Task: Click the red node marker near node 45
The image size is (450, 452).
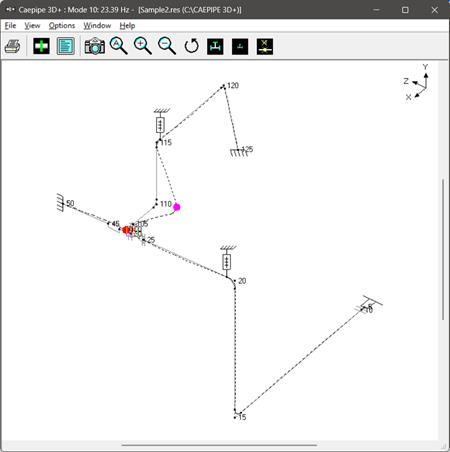Action: pyautogui.click(x=126, y=230)
